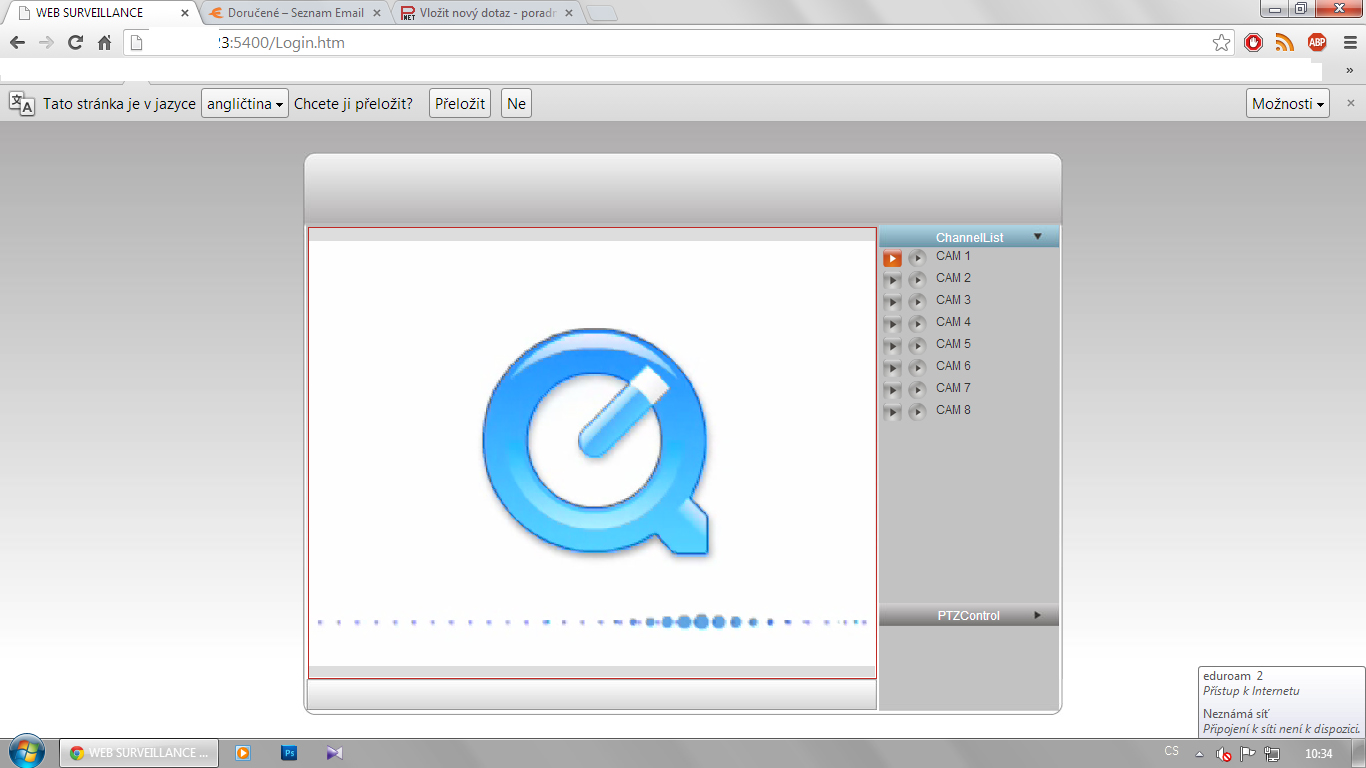Click the round play icon beside CAM 3
Screen dimensions: 1366x768
917,302
